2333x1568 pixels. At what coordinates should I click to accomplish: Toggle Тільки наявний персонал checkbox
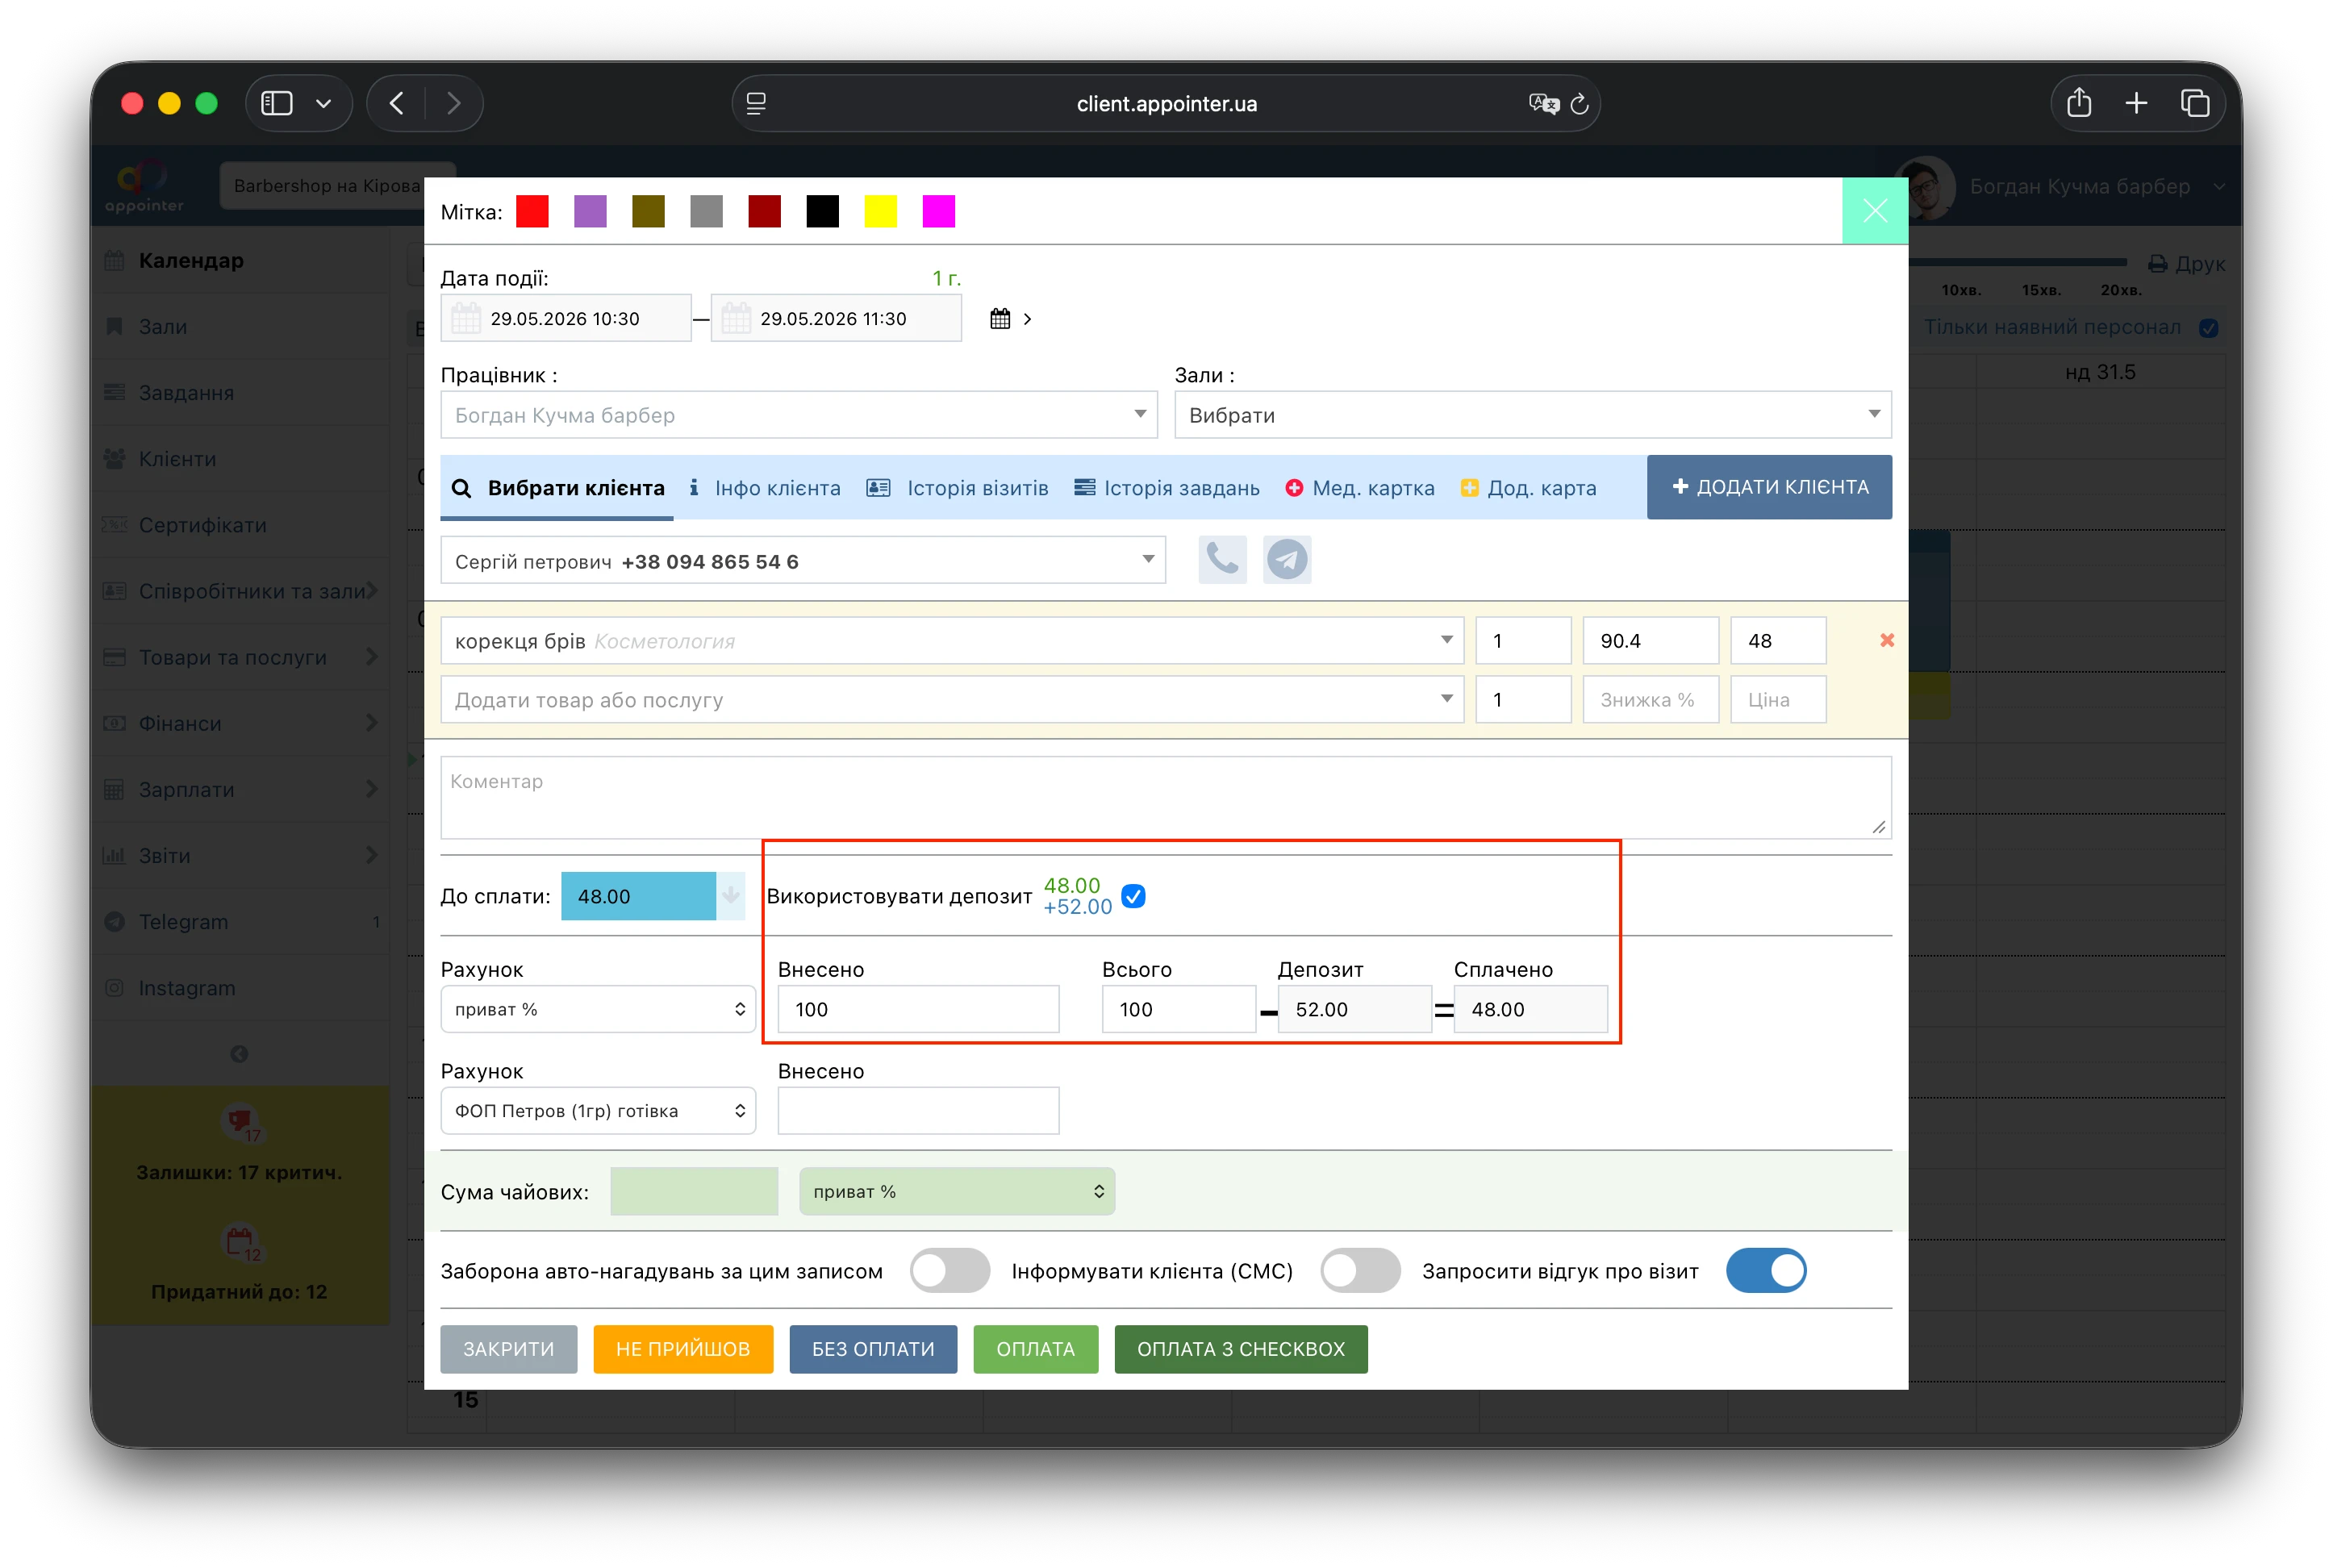tap(2209, 328)
